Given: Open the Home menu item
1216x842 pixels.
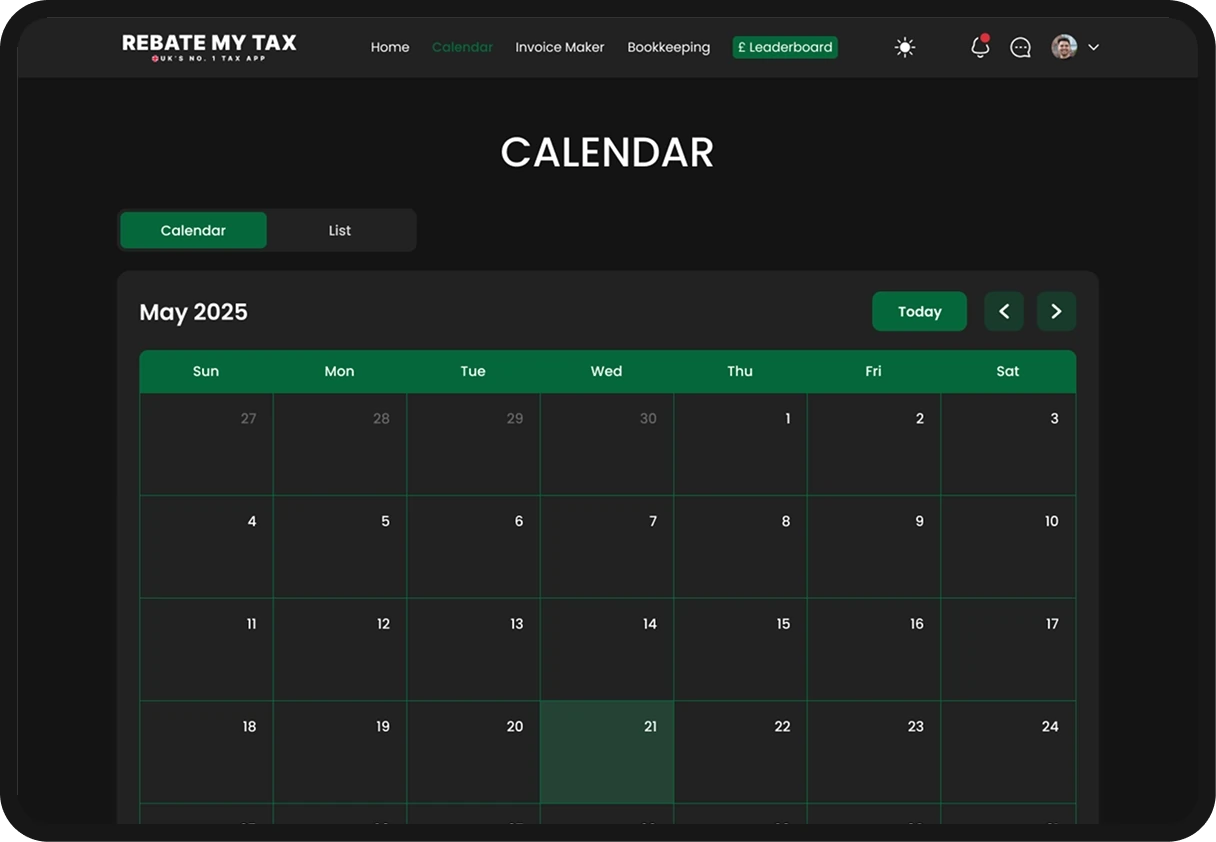Looking at the screenshot, I should (390, 47).
